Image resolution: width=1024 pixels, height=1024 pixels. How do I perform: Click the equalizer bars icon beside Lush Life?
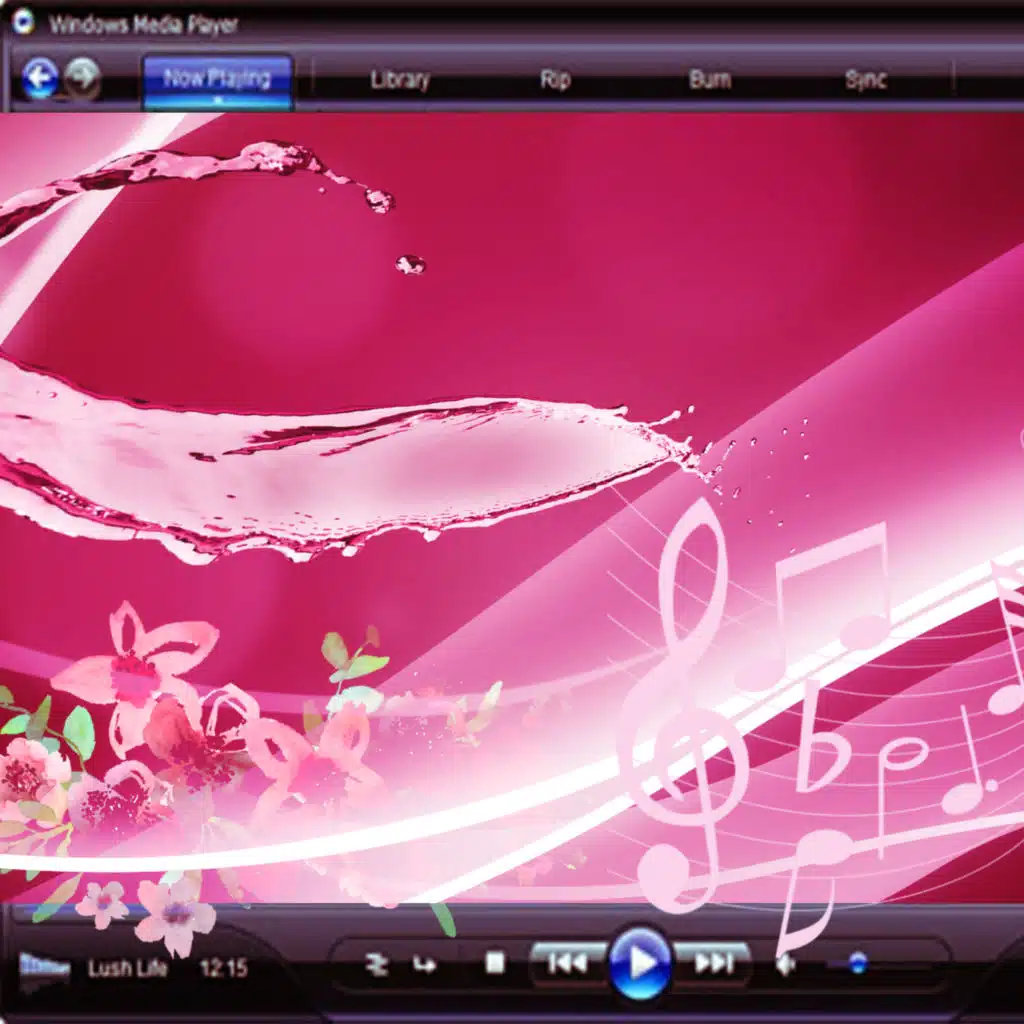point(44,966)
